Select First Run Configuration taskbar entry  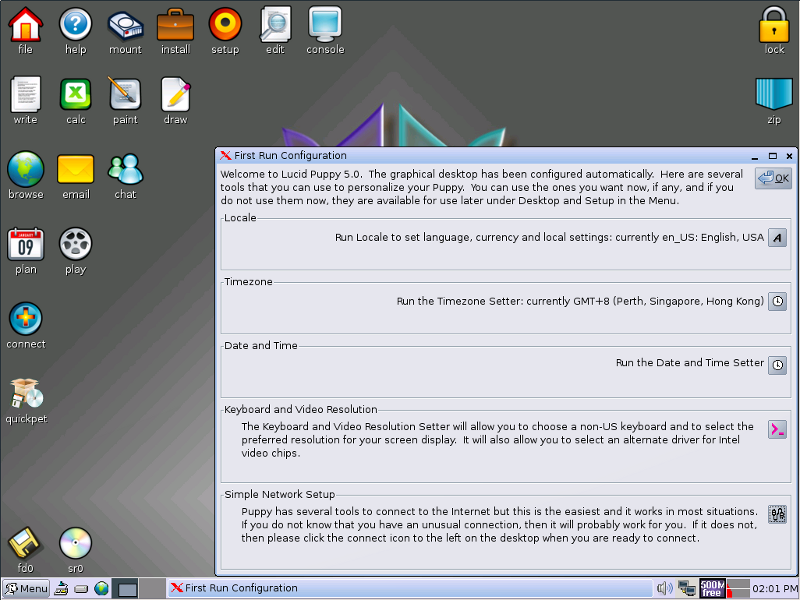[410, 588]
